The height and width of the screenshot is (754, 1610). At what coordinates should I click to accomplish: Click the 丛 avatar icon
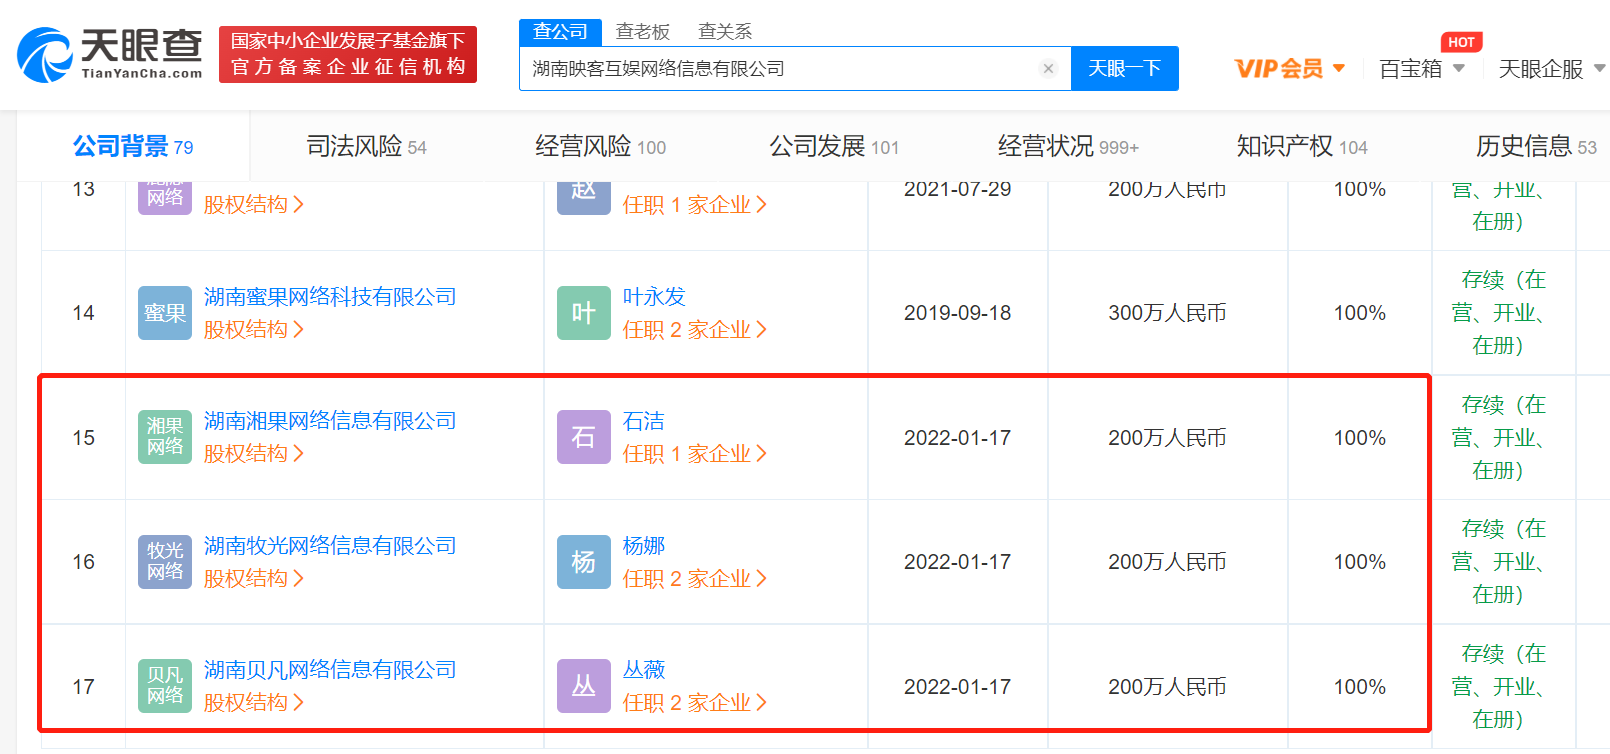tap(584, 686)
